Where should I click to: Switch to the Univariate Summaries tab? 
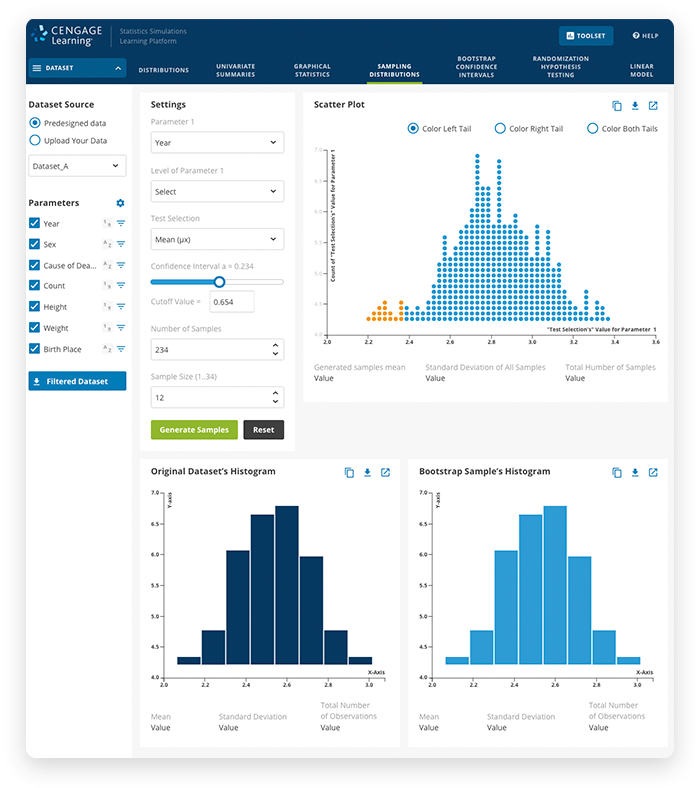click(x=235, y=70)
